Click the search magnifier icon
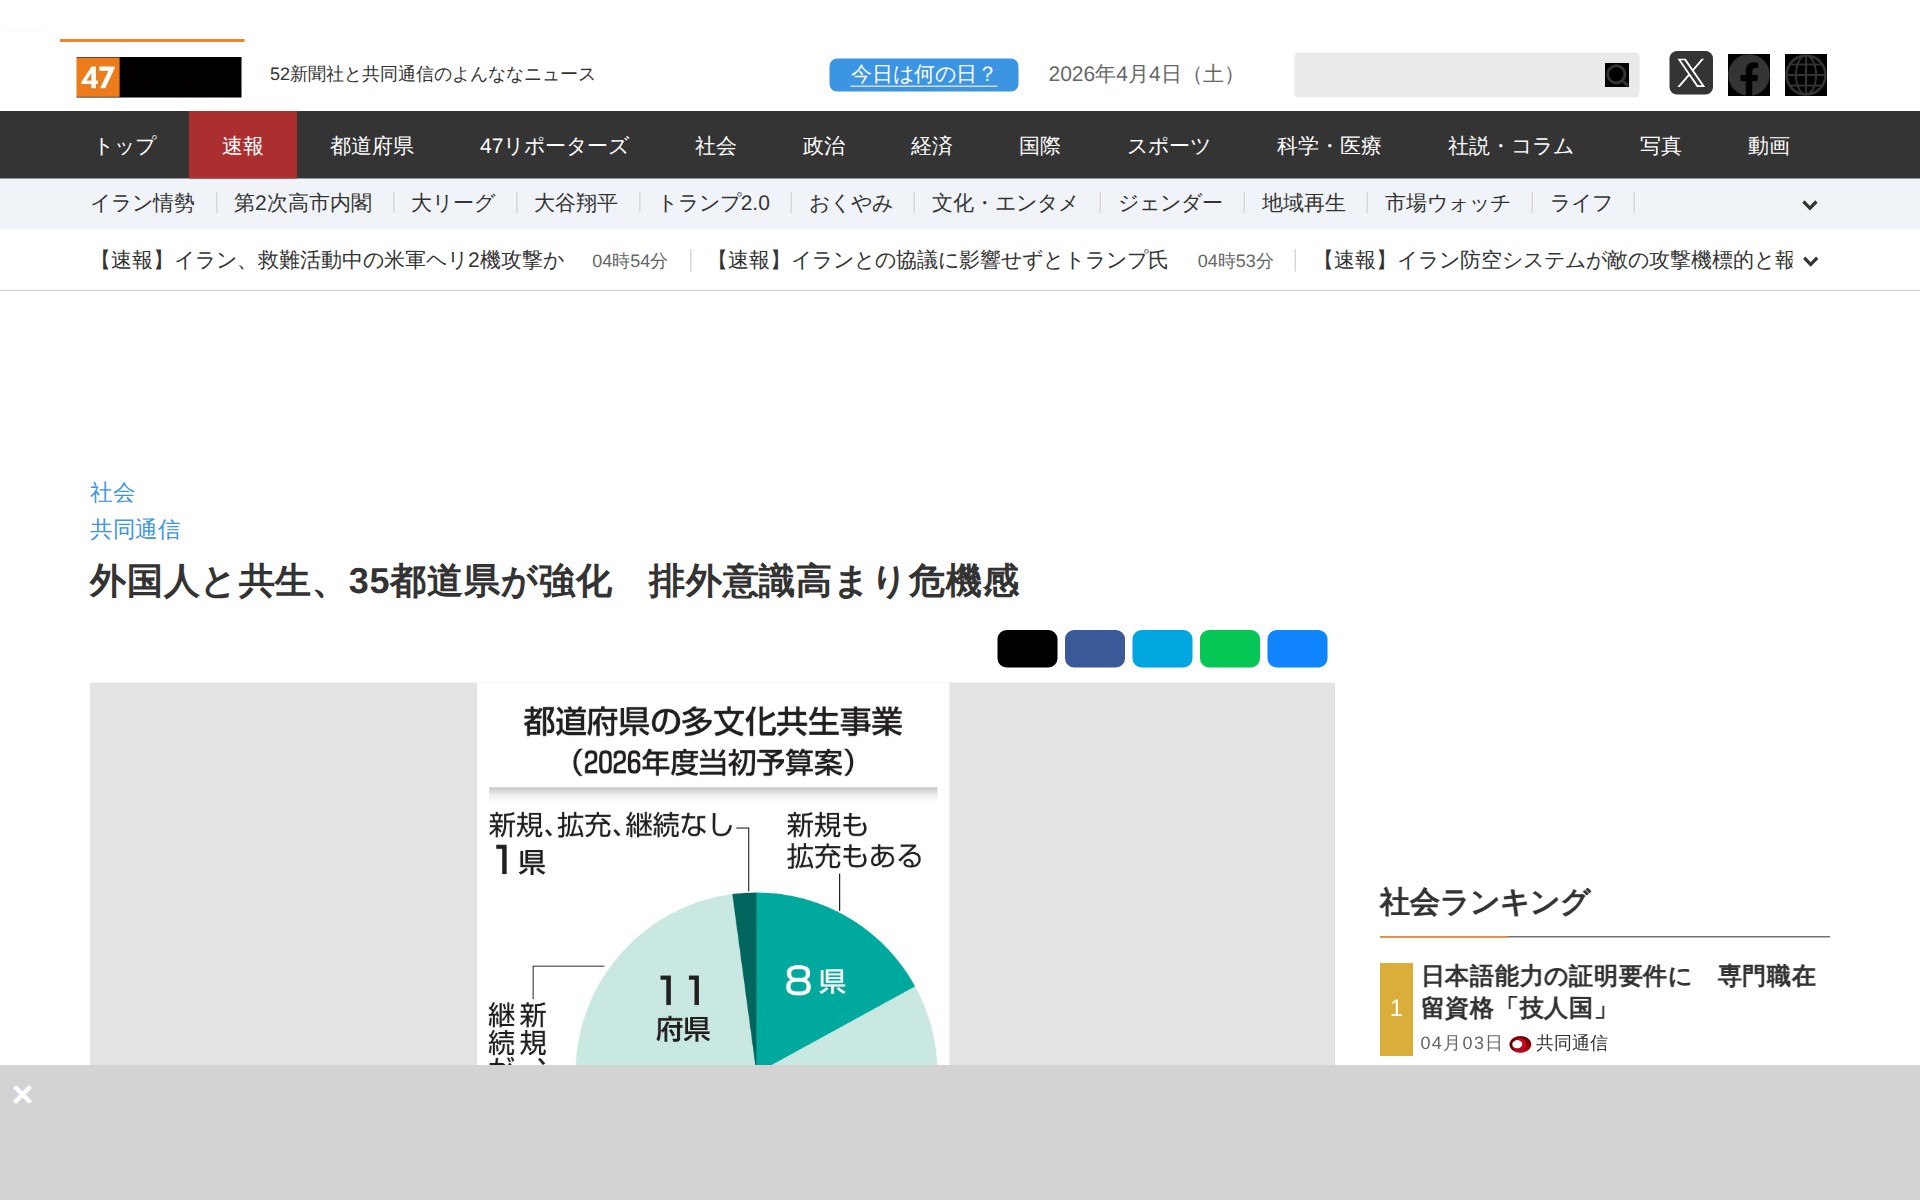This screenshot has width=1920, height=1200. 1616,74
